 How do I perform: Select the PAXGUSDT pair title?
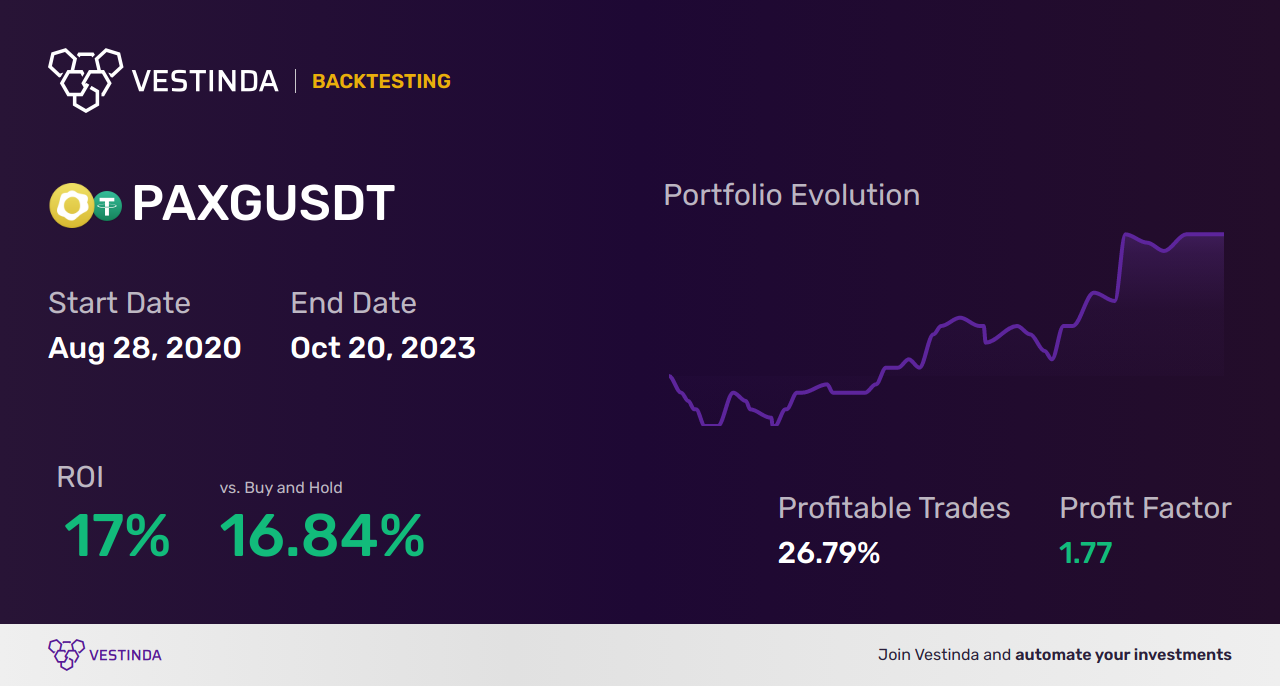tap(263, 204)
